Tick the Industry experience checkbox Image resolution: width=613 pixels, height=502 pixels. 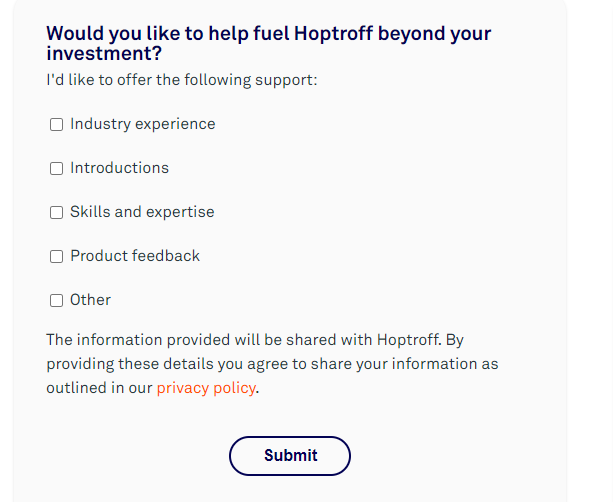click(x=57, y=125)
